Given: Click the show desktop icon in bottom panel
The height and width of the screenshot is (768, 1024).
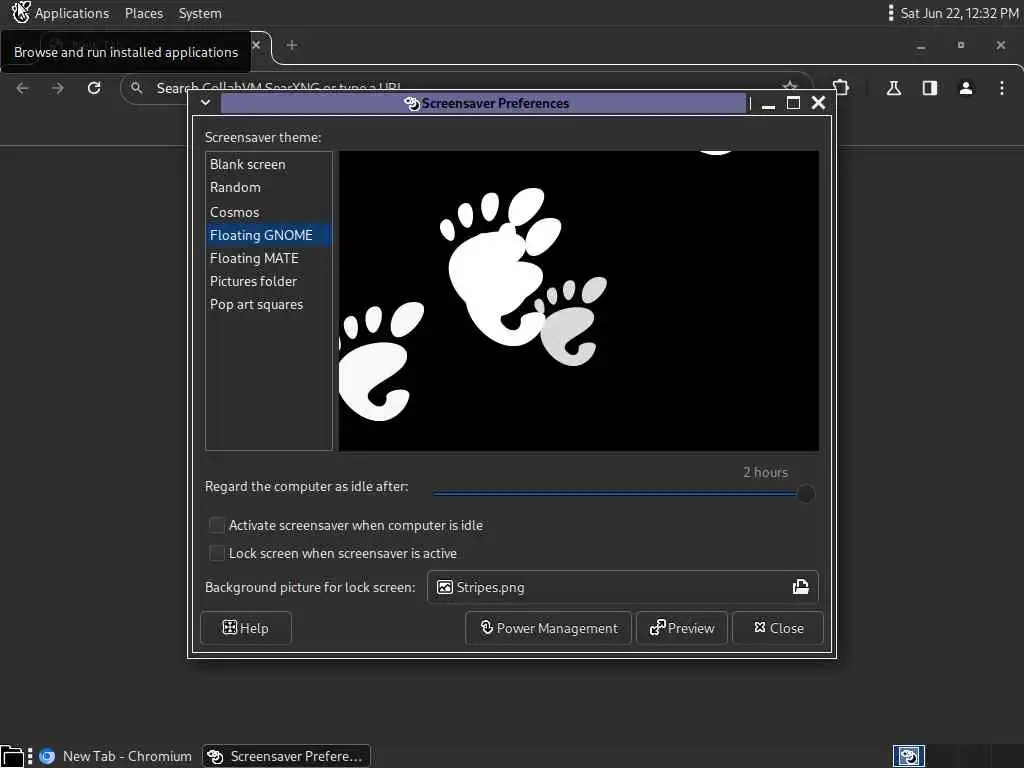Looking at the screenshot, I should [x=12, y=757].
